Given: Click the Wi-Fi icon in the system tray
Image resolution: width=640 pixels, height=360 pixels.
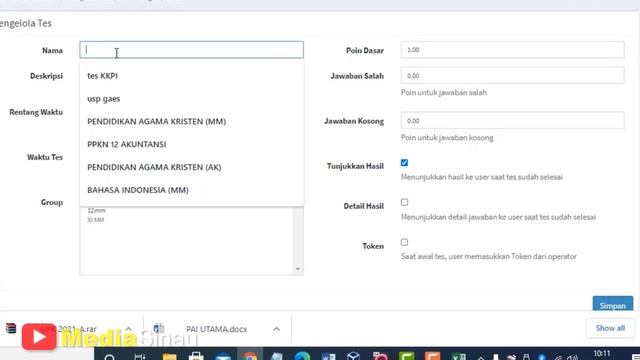Looking at the screenshot, I should click(558, 358).
